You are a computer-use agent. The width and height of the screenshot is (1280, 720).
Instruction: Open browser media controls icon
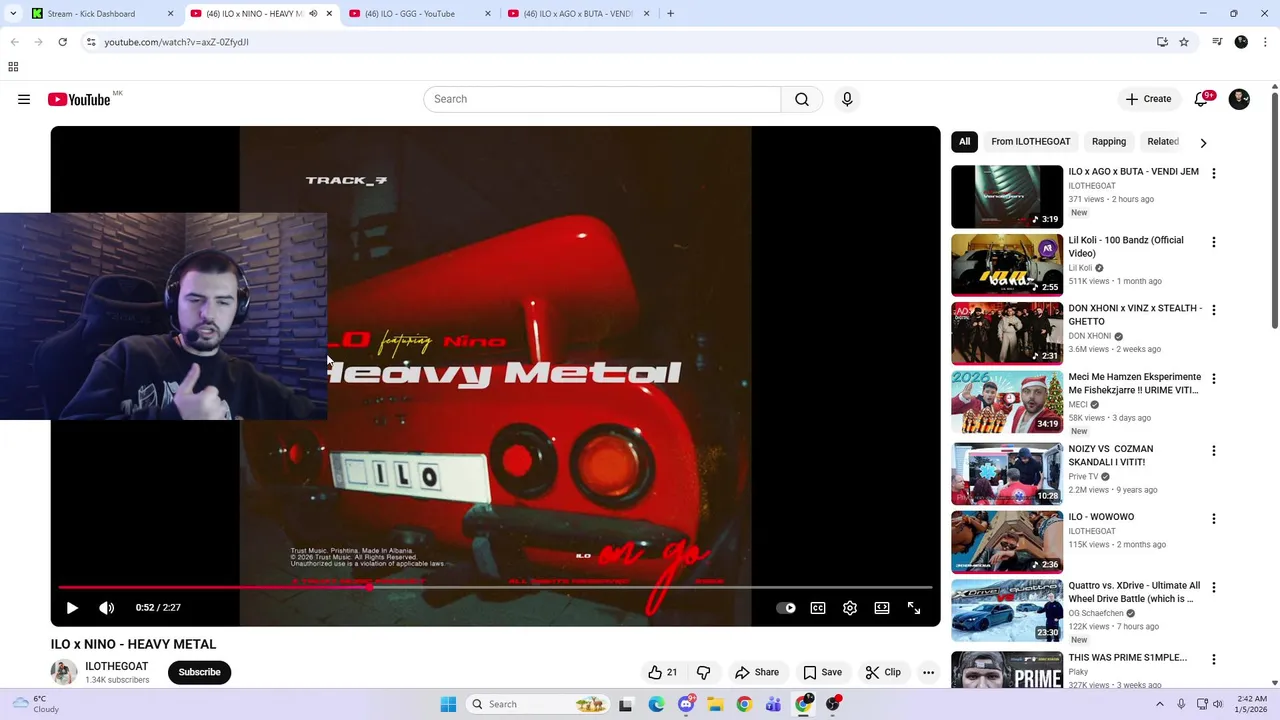click(1217, 42)
